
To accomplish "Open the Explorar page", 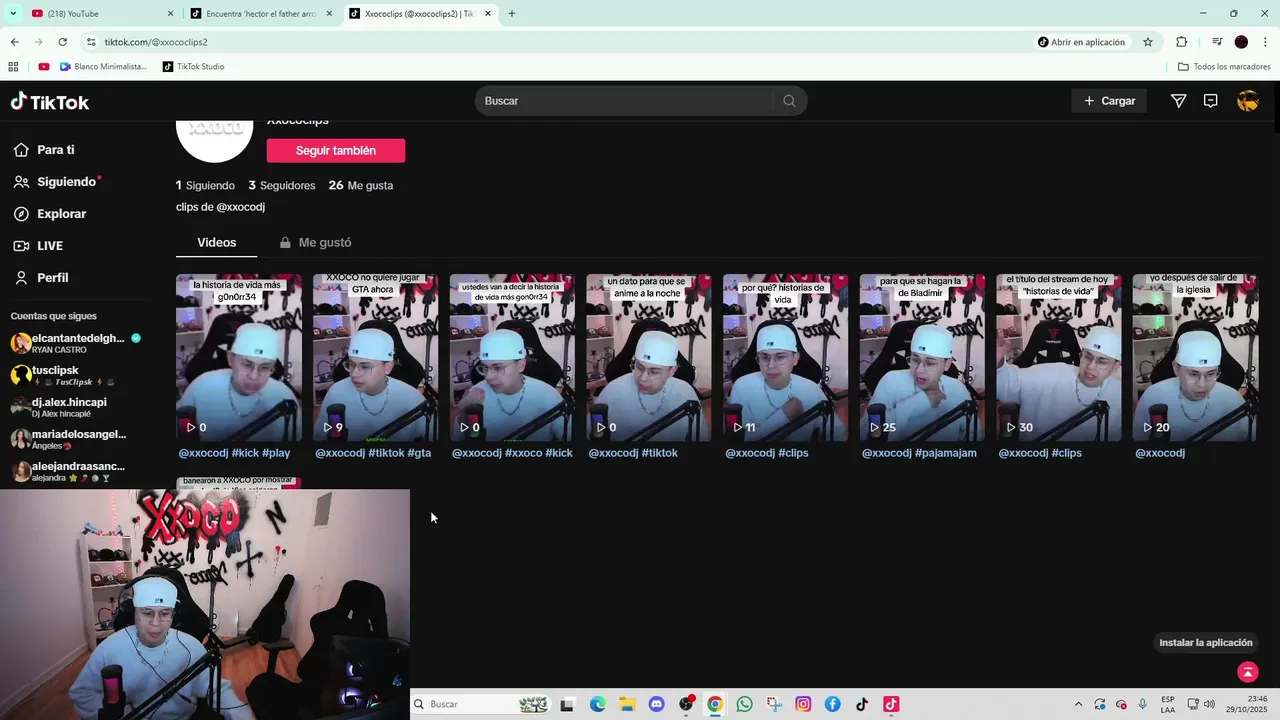I will point(50,214).
